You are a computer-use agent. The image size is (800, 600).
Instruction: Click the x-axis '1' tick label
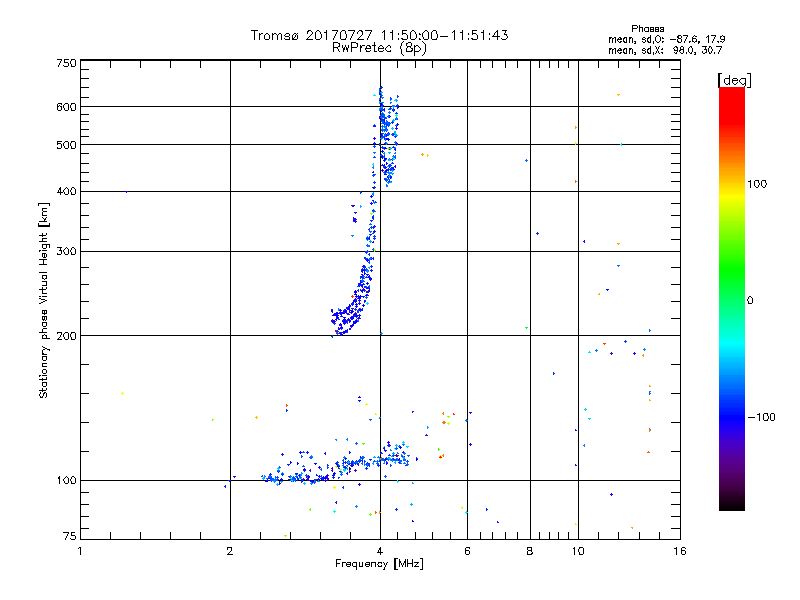tap(80, 552)
